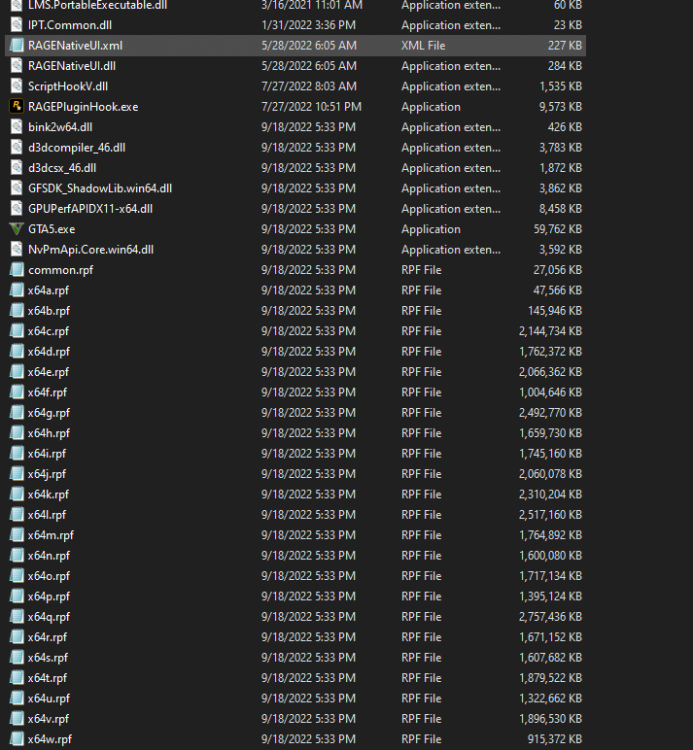Select the file name x64m.rpf
This screenshot has height=750, width=693.
pos(51,535)
